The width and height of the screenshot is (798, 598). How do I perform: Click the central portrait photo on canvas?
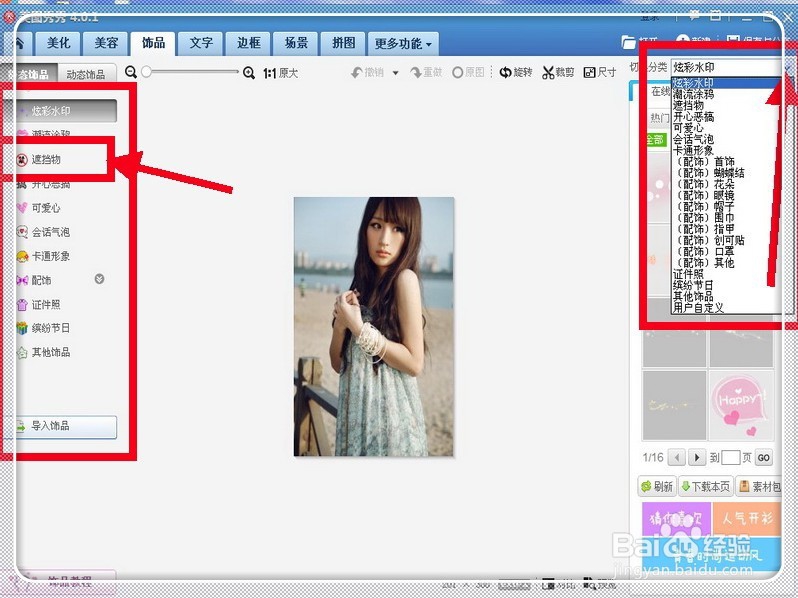click(374, 326)
